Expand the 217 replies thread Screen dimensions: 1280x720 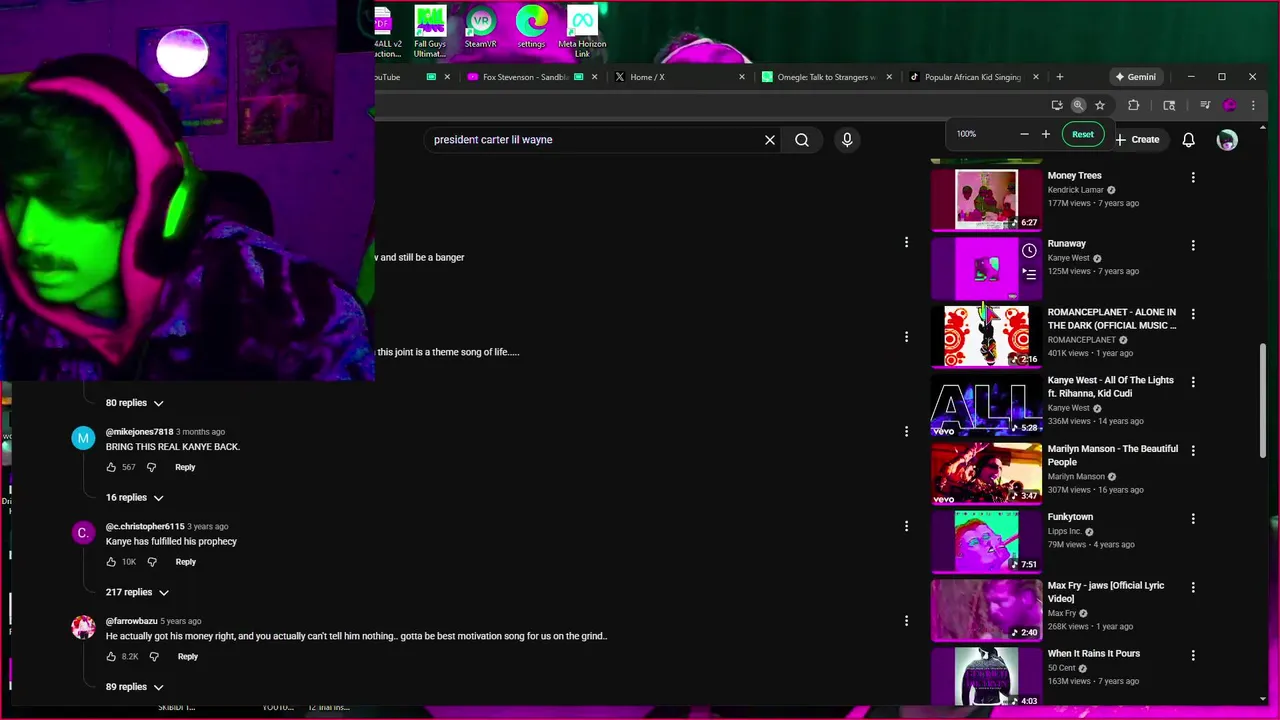[137, 593]
